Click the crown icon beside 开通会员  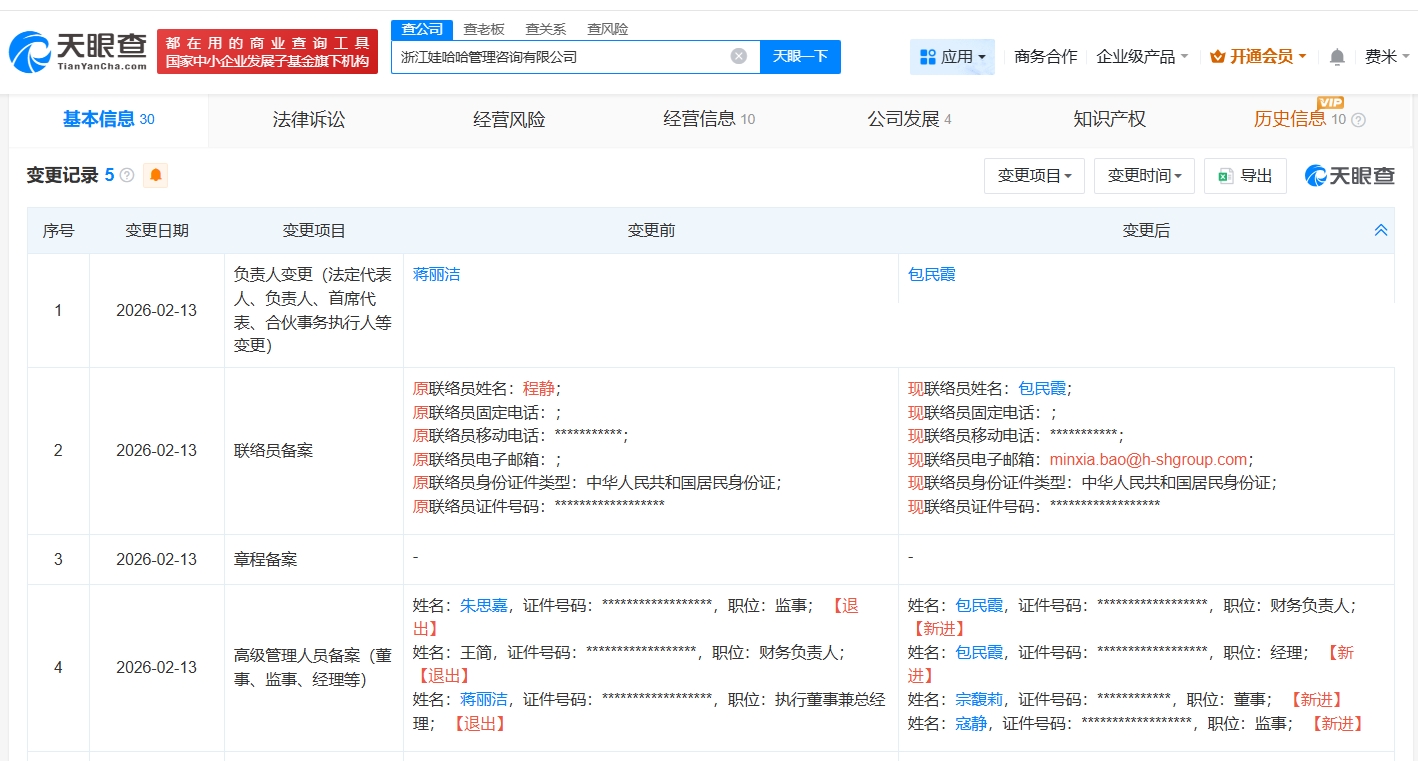1217,57
